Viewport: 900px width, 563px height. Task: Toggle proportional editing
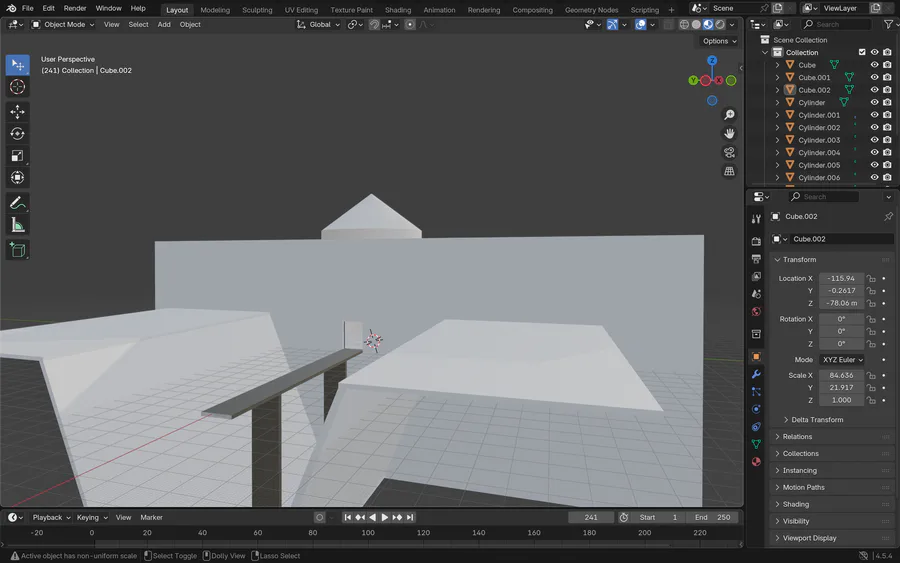[410, 25]
